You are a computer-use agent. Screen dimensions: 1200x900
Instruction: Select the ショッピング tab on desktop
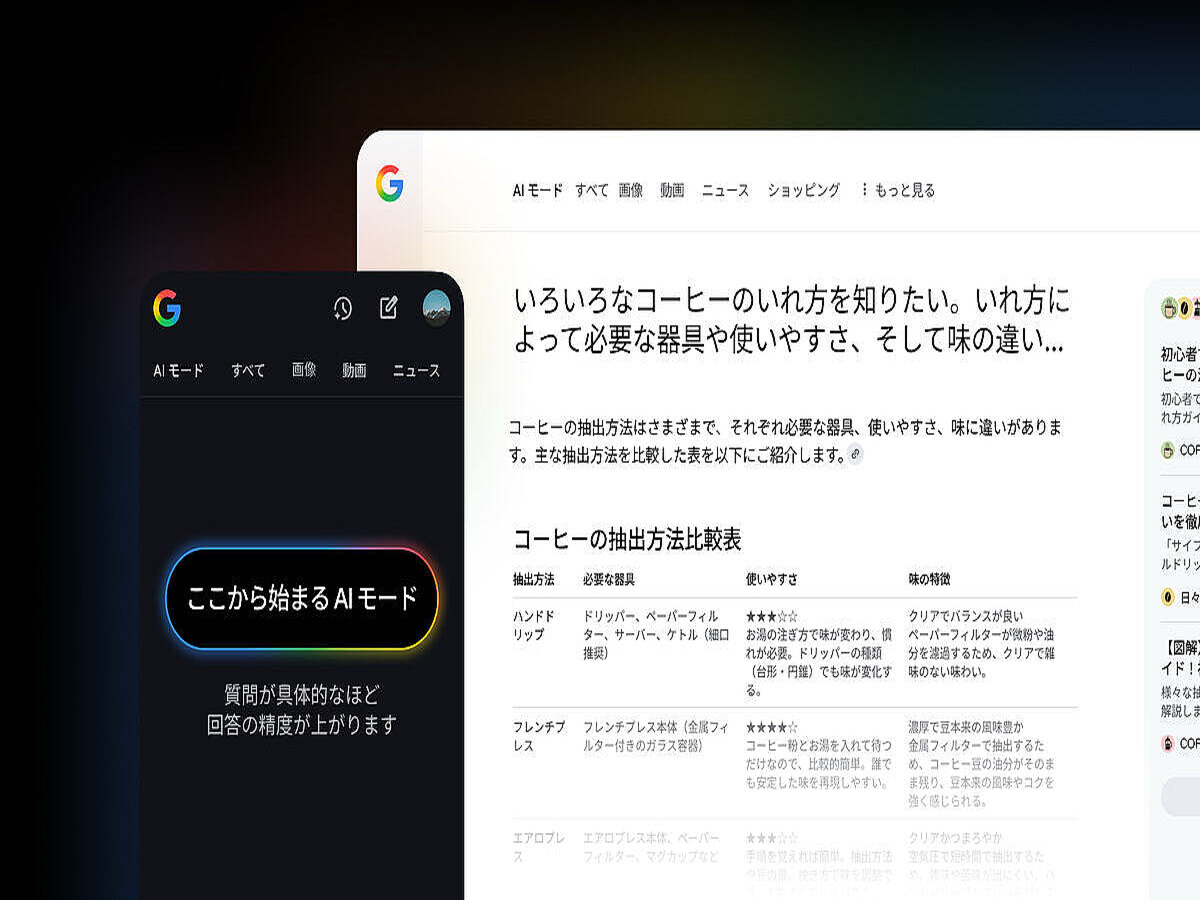(x=803, y=190)
